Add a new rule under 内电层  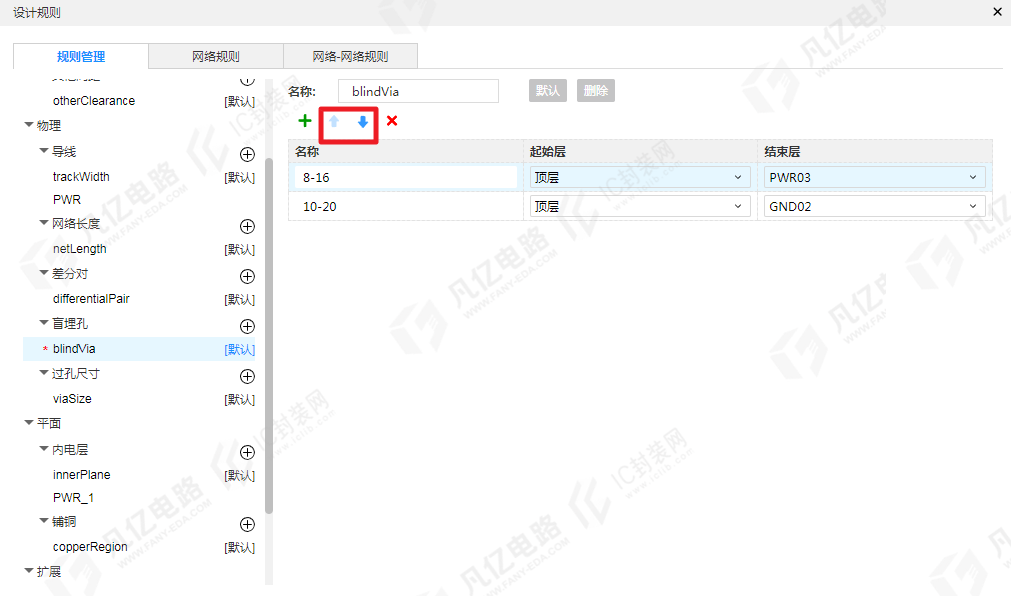click(x=248, y=452)
